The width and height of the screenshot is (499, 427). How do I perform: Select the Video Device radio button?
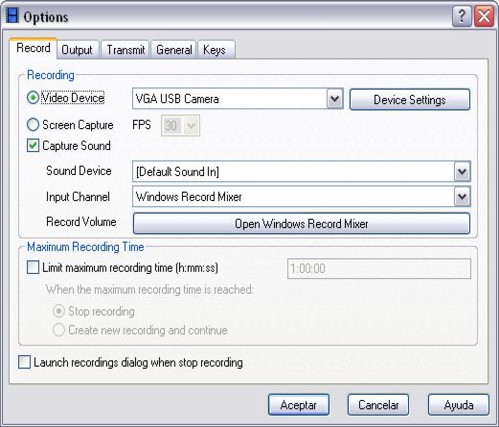[x=33, y=98]
